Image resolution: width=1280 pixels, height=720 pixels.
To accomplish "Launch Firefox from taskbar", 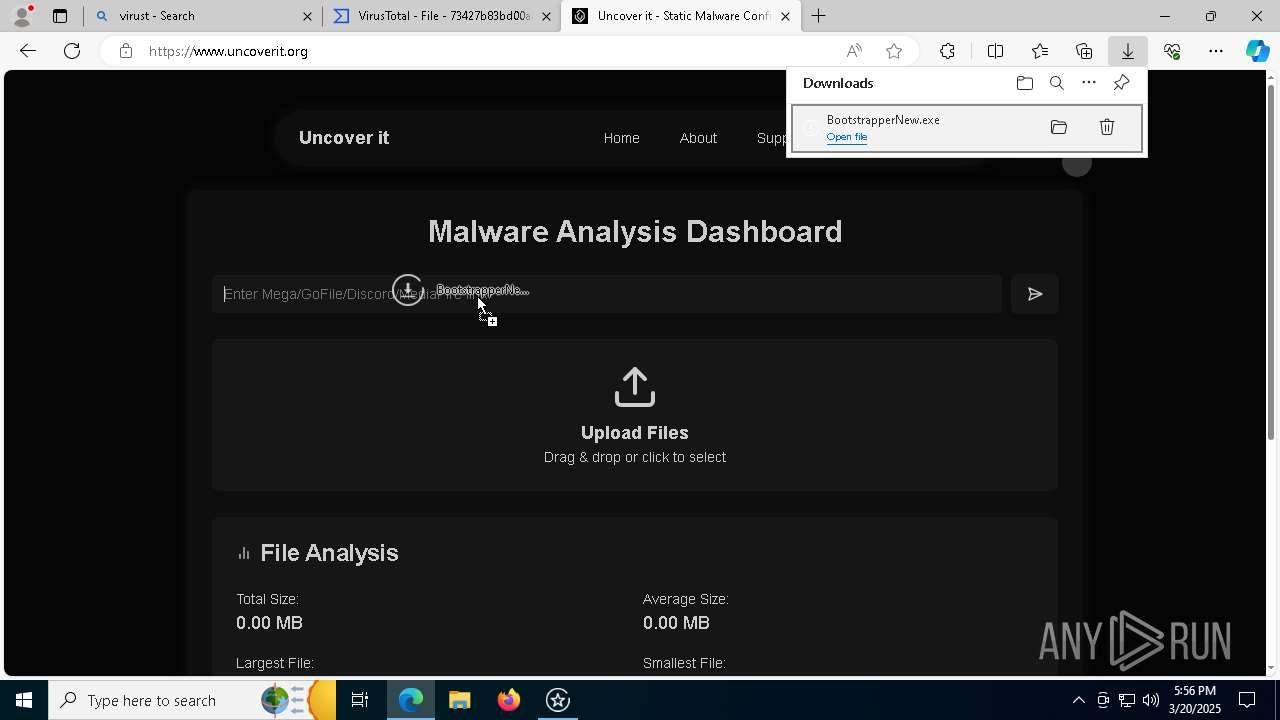I will [x=509, y=700].
